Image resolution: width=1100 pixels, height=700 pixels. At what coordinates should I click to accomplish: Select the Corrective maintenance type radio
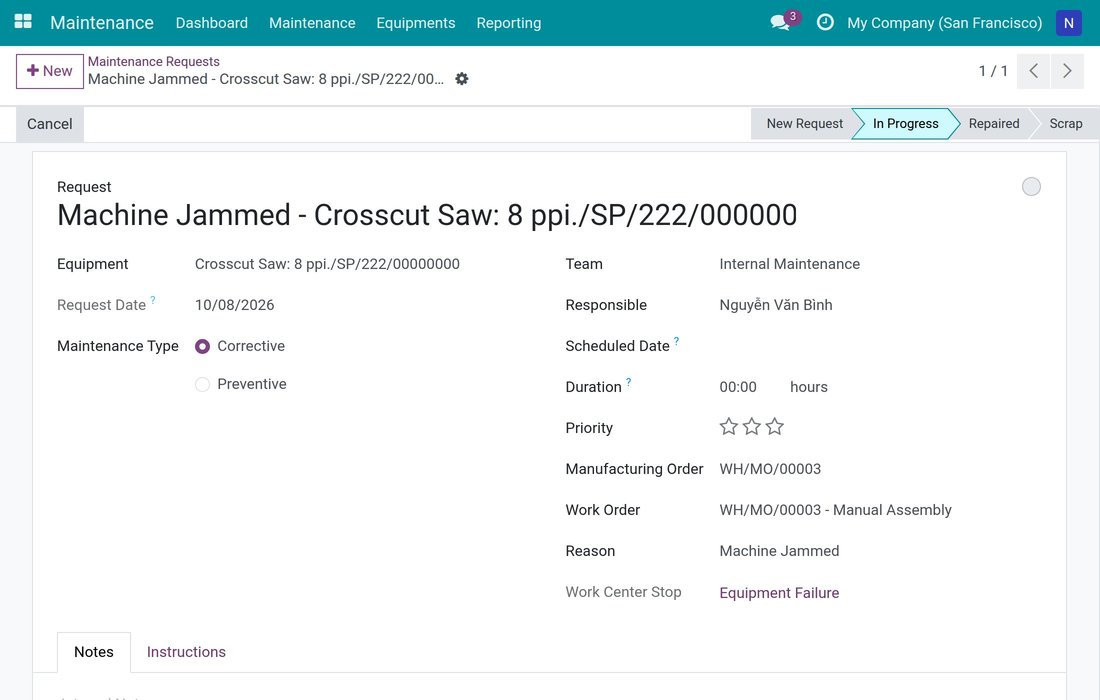click(203, 346)
